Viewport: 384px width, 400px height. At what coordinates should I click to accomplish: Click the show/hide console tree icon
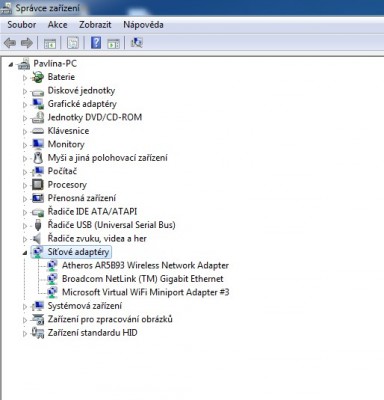(x=50, y=43)
